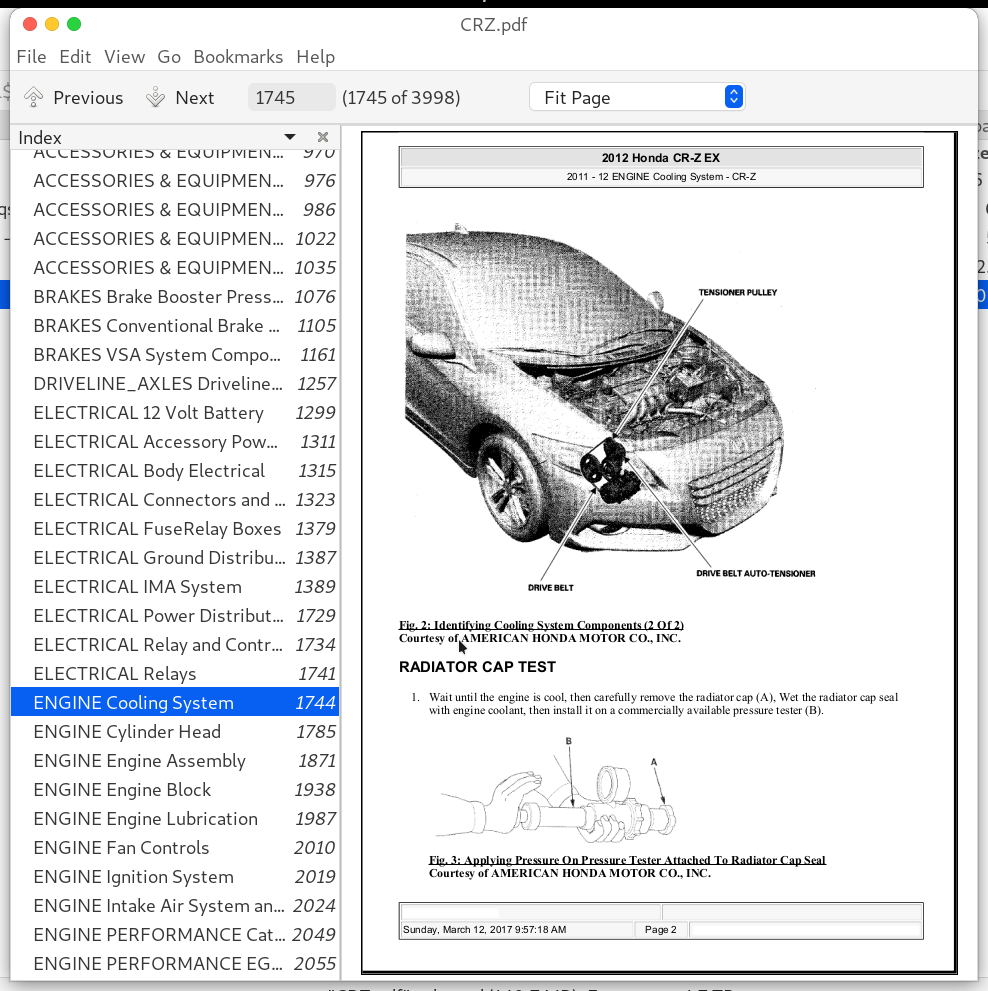Open the View menu
The width and height of the screenshot is (988, 991).
[124, 57]
